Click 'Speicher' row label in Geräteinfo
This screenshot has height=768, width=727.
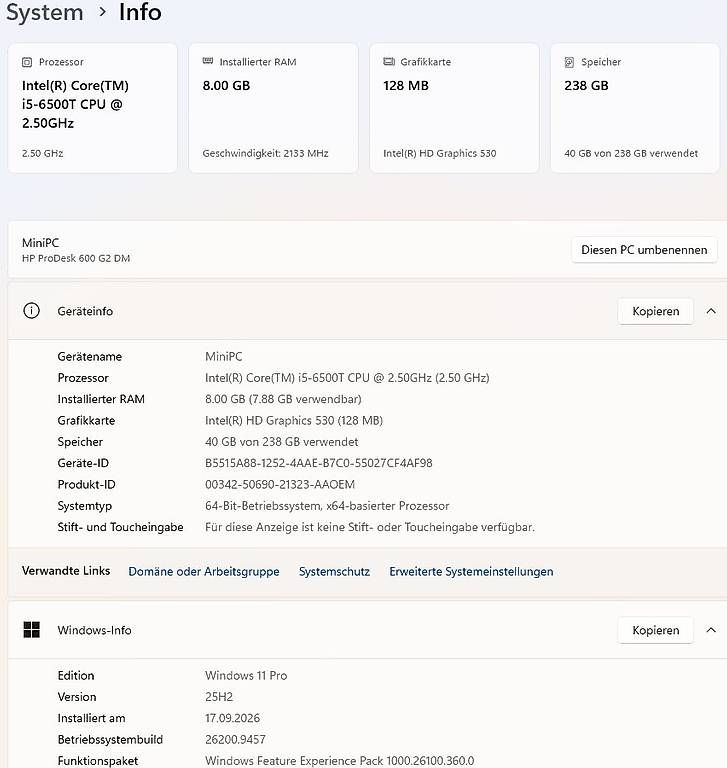[x=80, y=442]
